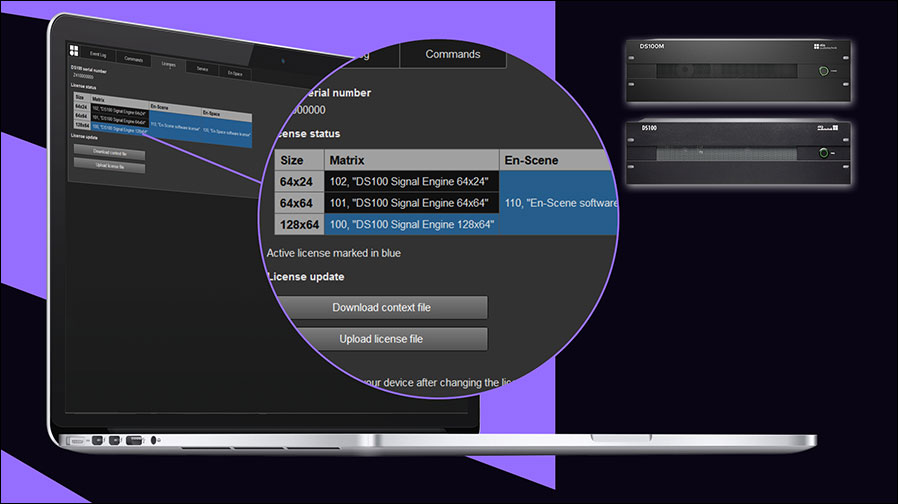The width and height of the screenshot is (898, 504).
Task: Click the magnified 128x64 size cell
Action: 299,225
